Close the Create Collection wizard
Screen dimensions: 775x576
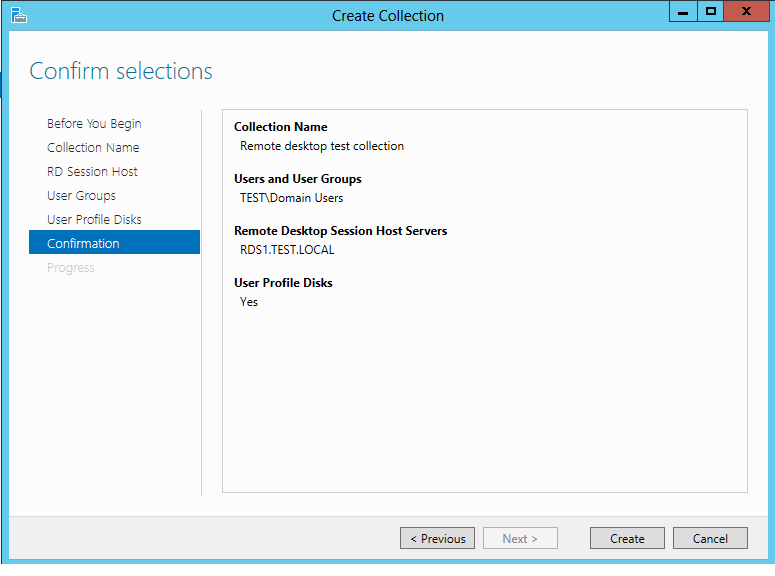pos(746,11)
